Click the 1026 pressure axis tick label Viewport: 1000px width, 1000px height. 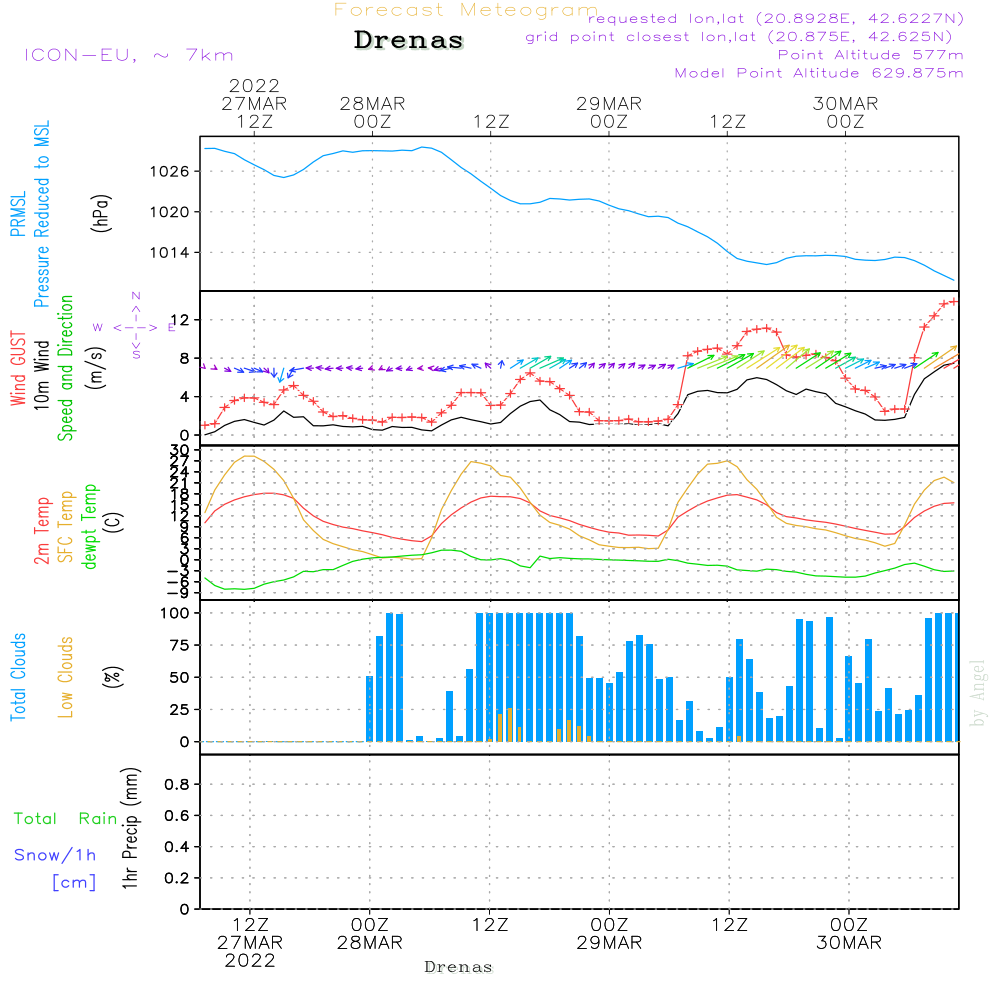coord(170,171)
